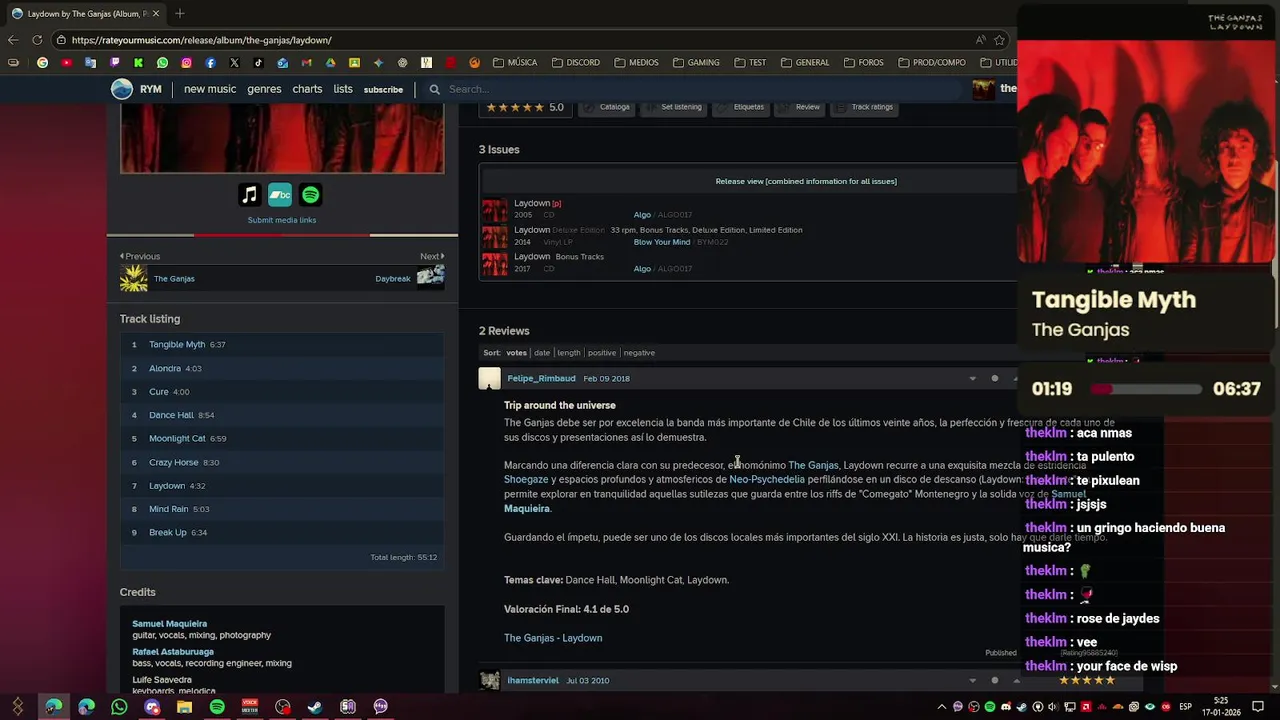The width and height of the screenshot is (1280, 720).
Task: Open the WhatsApp bookmark icon
Action: [162, 62]
